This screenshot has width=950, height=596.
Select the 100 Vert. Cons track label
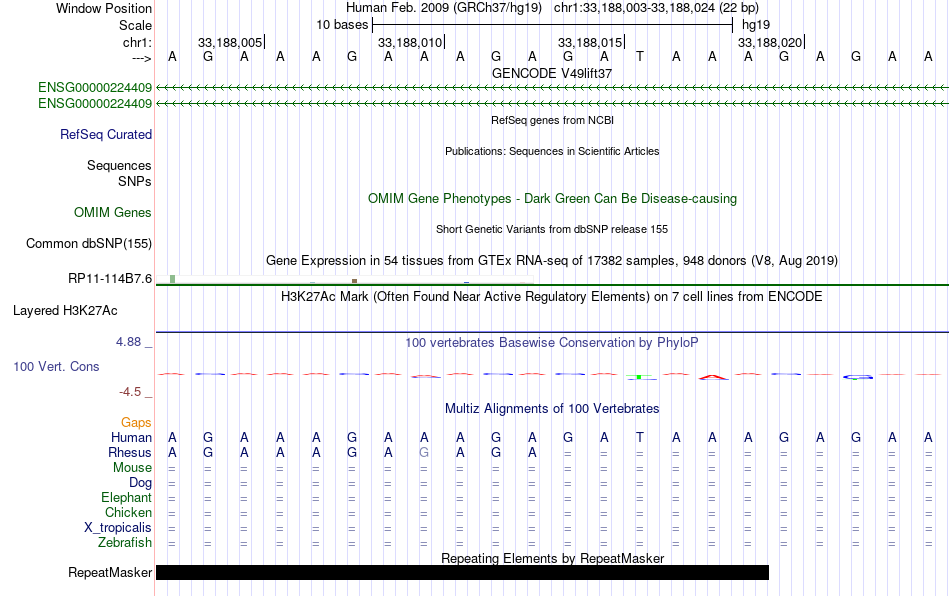pos(56,366)
